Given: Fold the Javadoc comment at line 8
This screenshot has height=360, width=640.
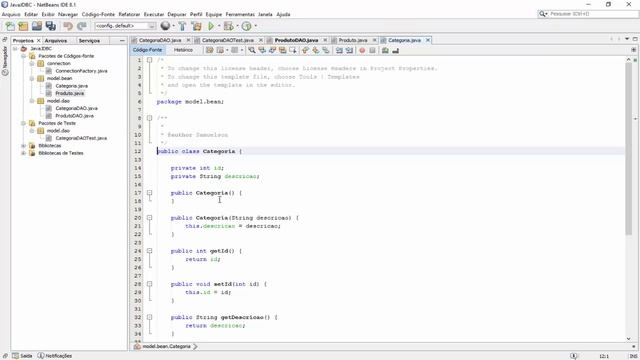Looking at the screenshot, I should pos(149,118).
